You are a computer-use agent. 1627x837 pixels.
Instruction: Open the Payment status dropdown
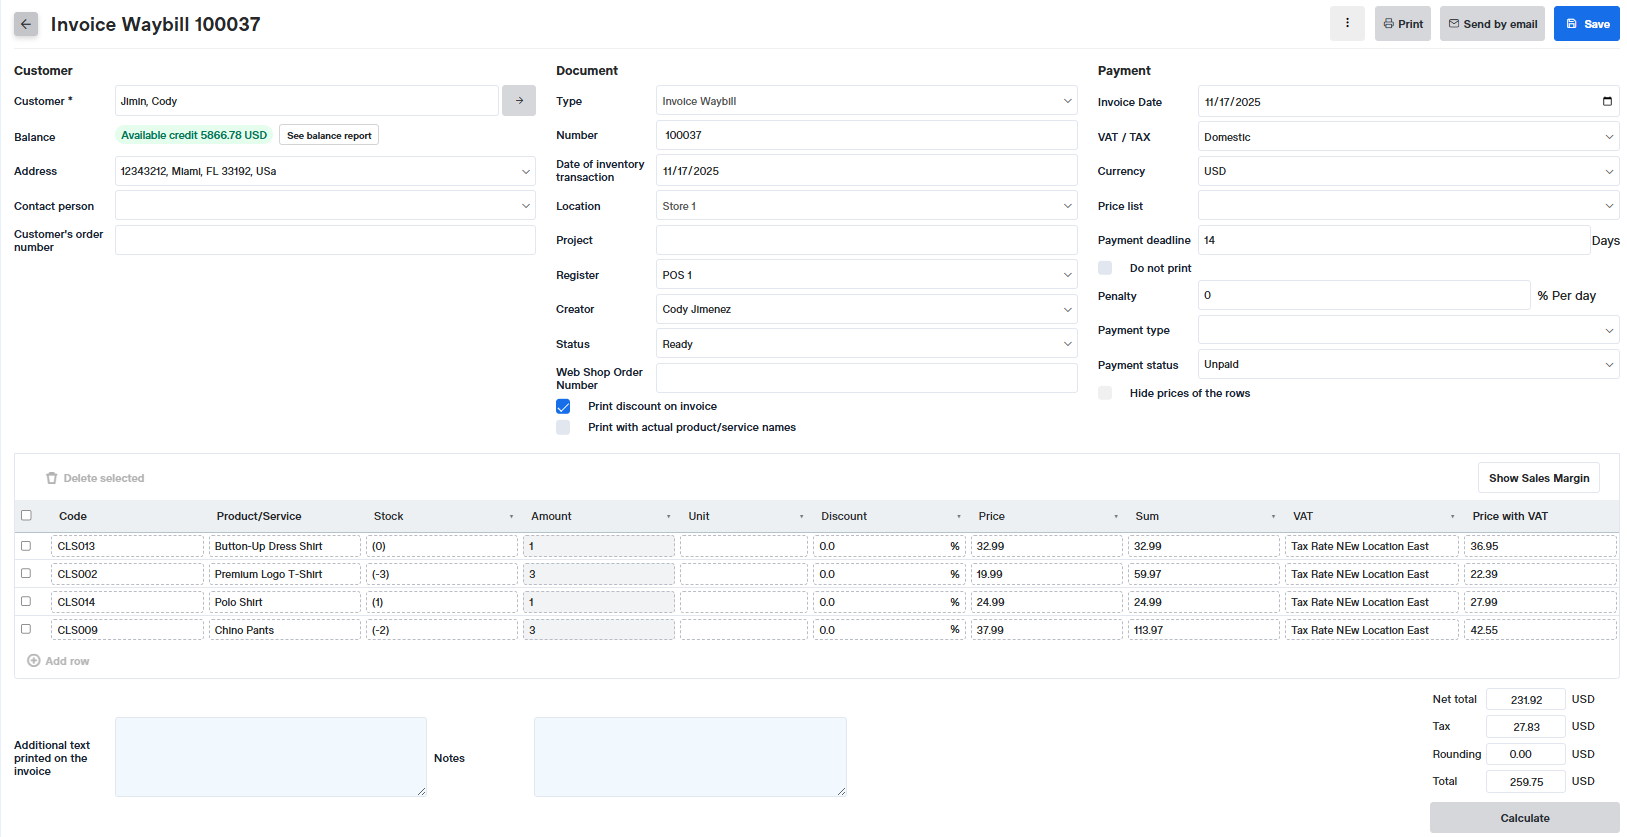(1409, 364)
